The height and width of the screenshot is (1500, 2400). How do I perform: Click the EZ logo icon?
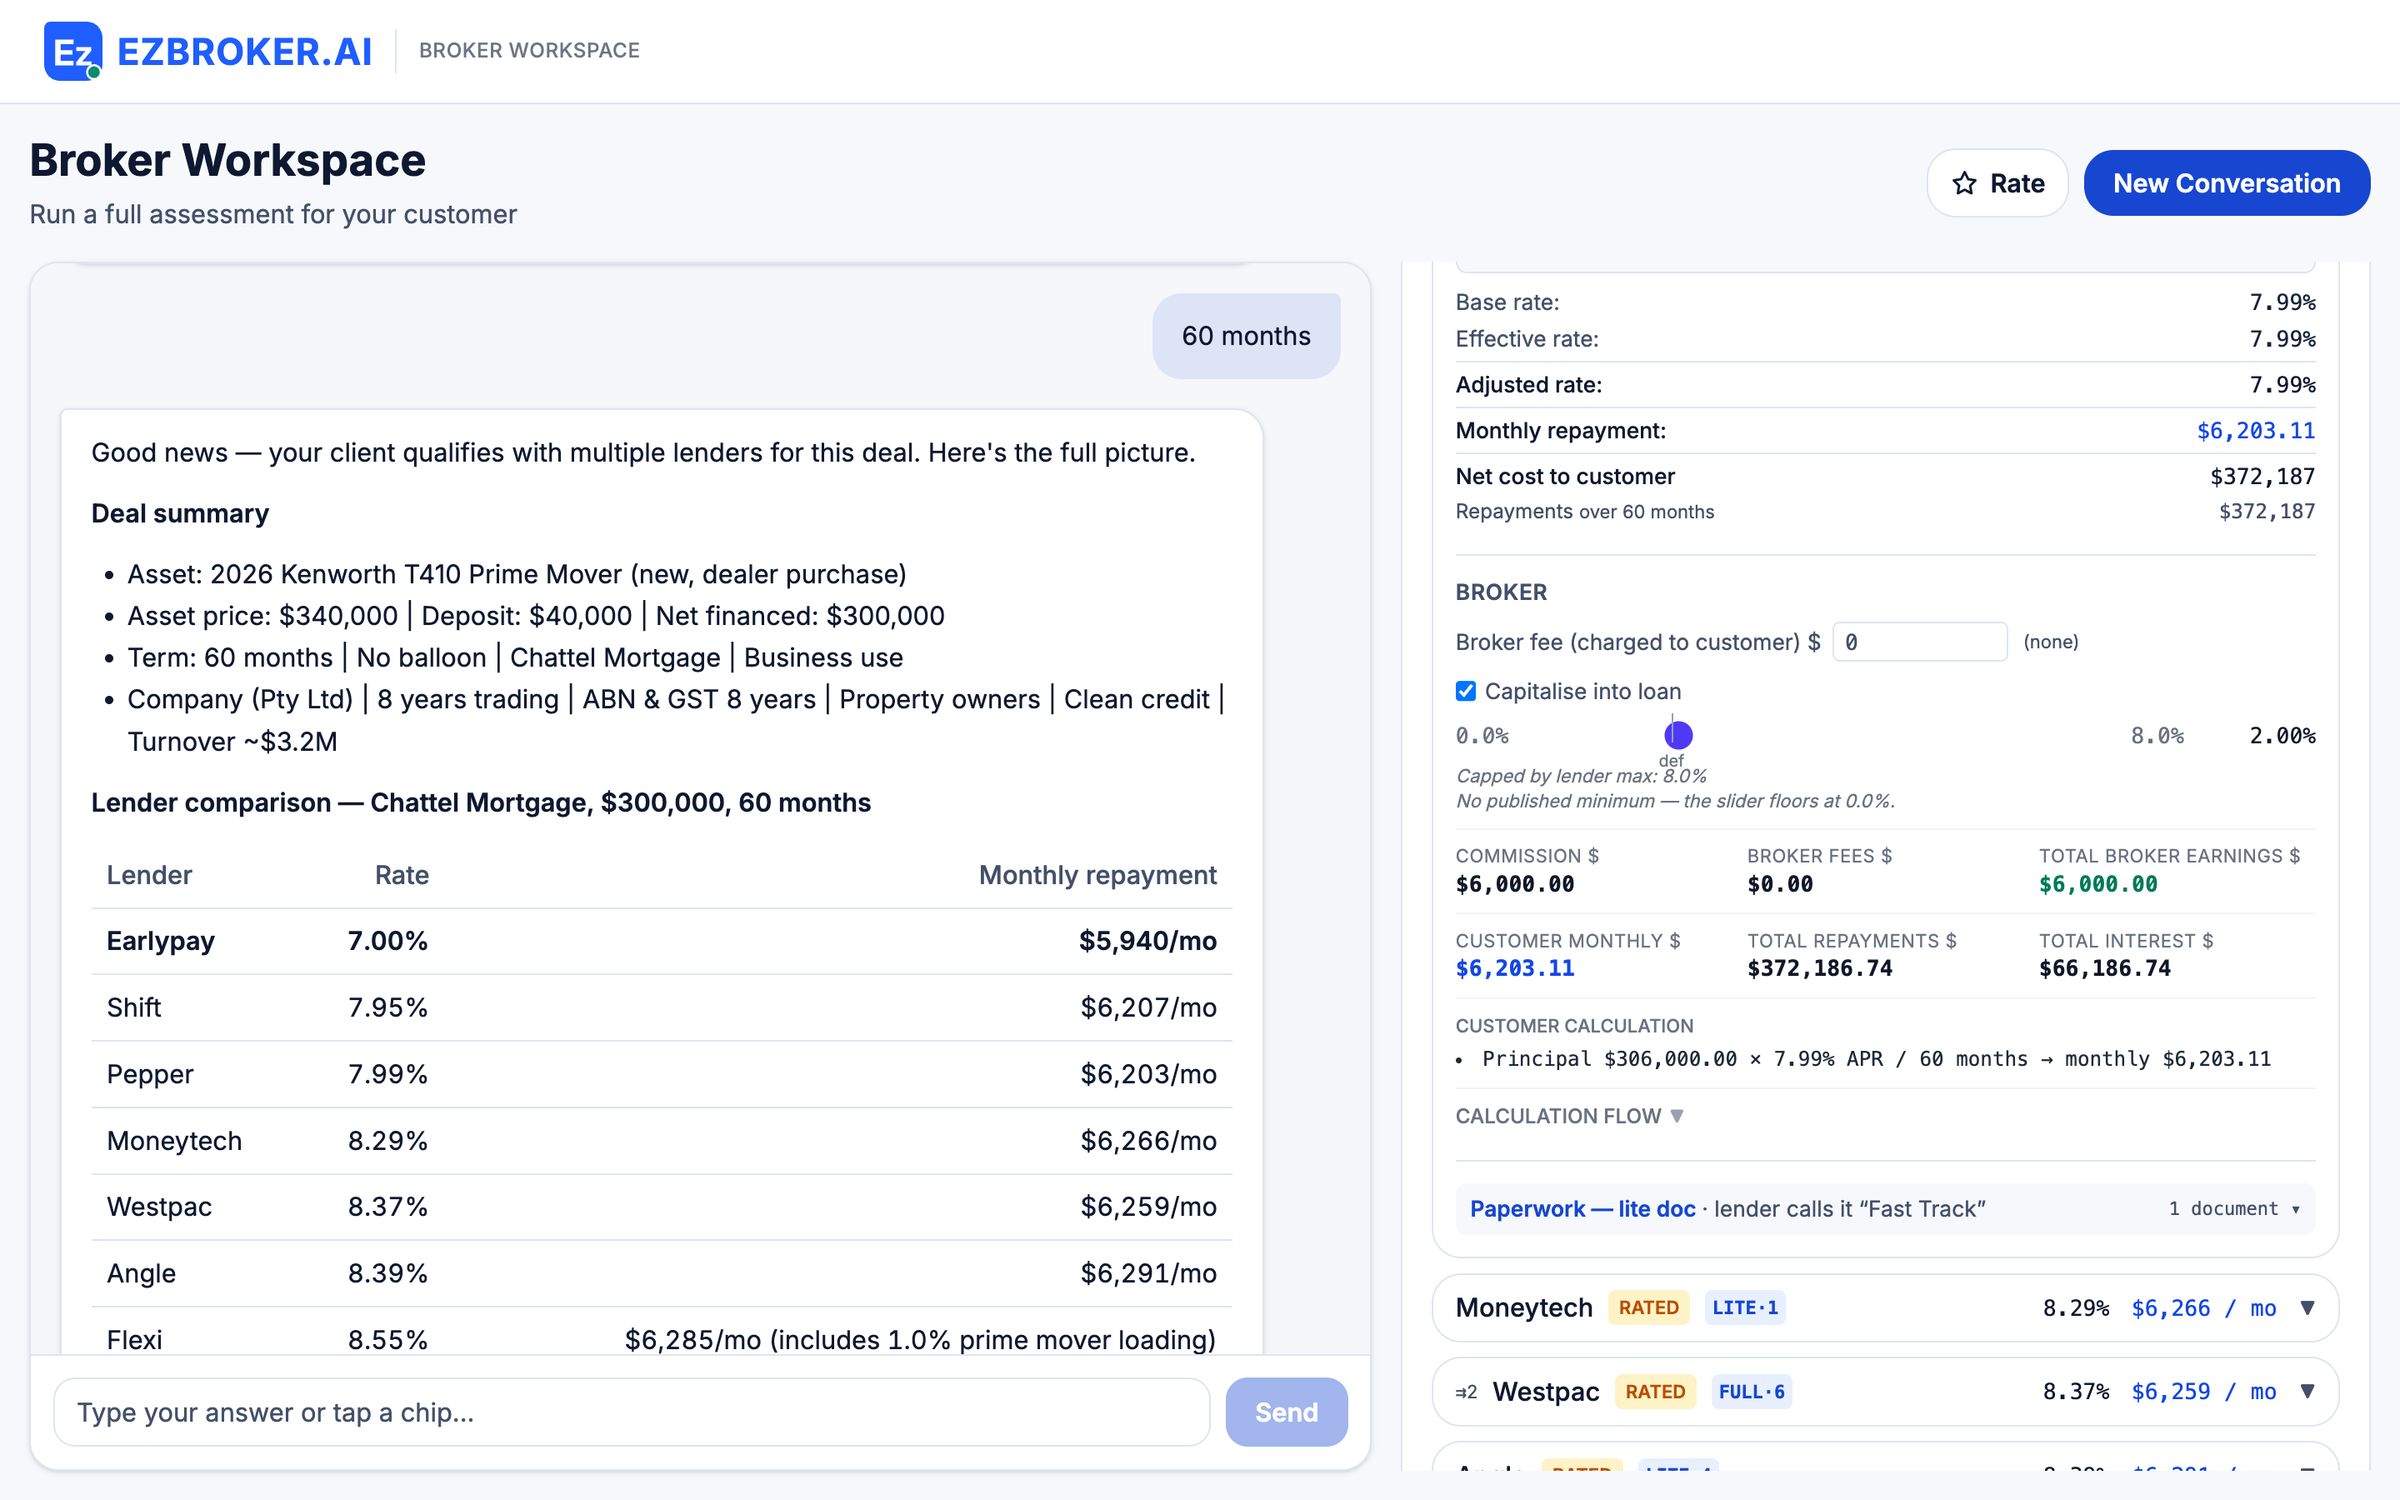[72, 51]
